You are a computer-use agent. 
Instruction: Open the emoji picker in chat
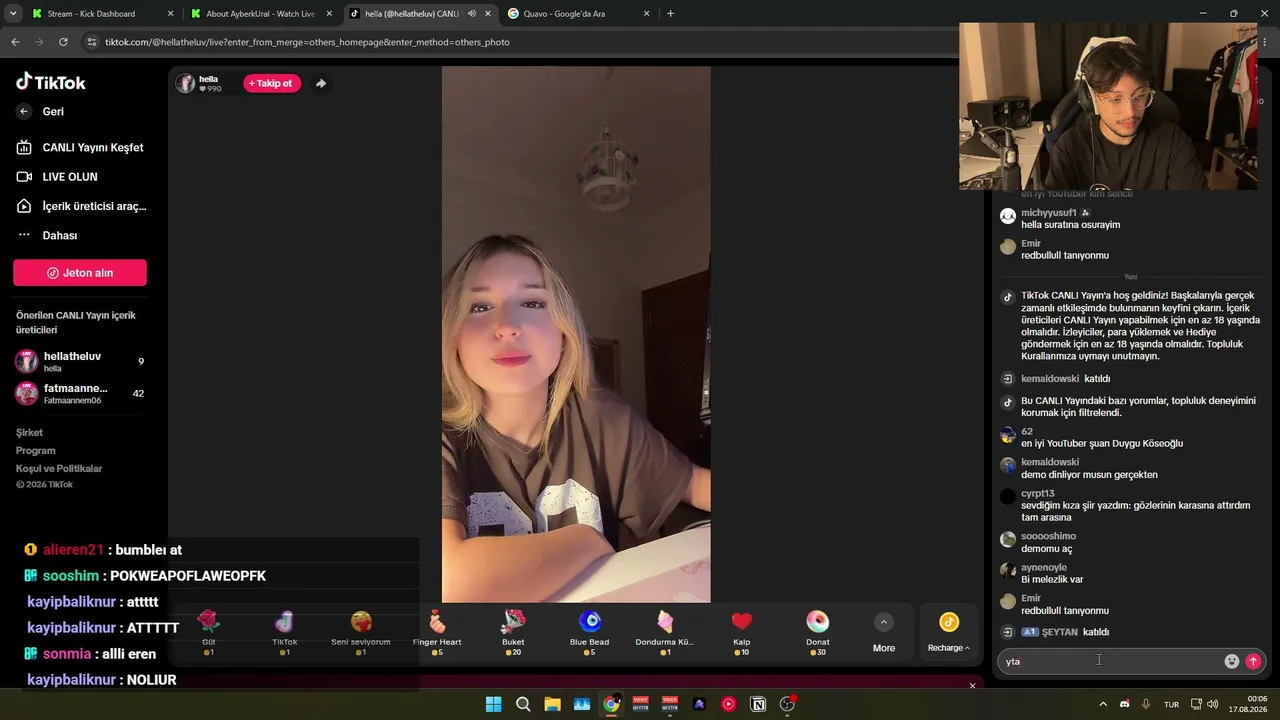pos(1232,661)
